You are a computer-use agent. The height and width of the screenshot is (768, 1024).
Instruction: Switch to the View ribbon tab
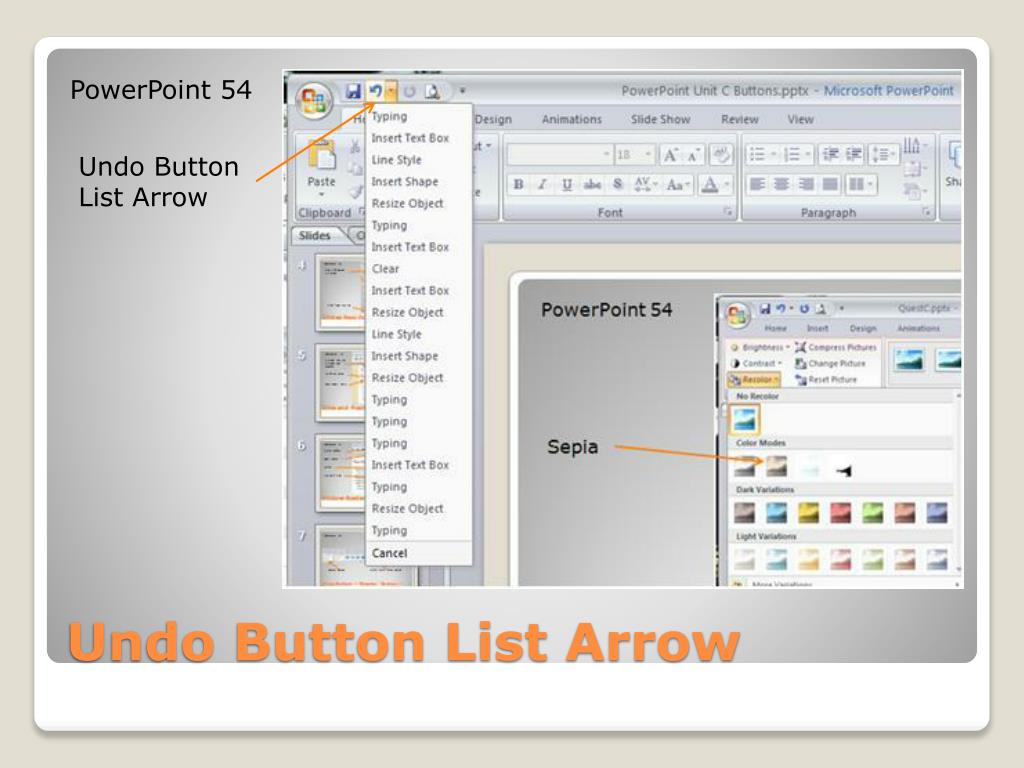[x=800, y=120]
